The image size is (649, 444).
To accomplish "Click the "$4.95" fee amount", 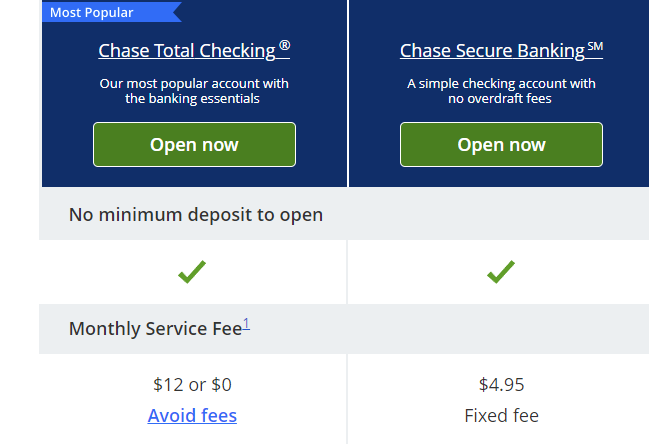I will 501,384.
